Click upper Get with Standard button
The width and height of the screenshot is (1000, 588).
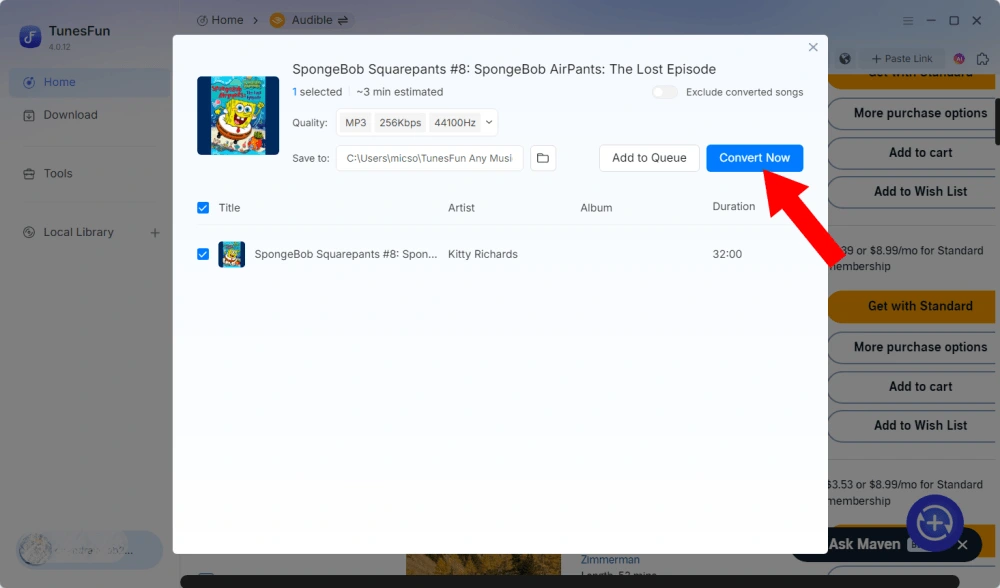tap(912, 80)
